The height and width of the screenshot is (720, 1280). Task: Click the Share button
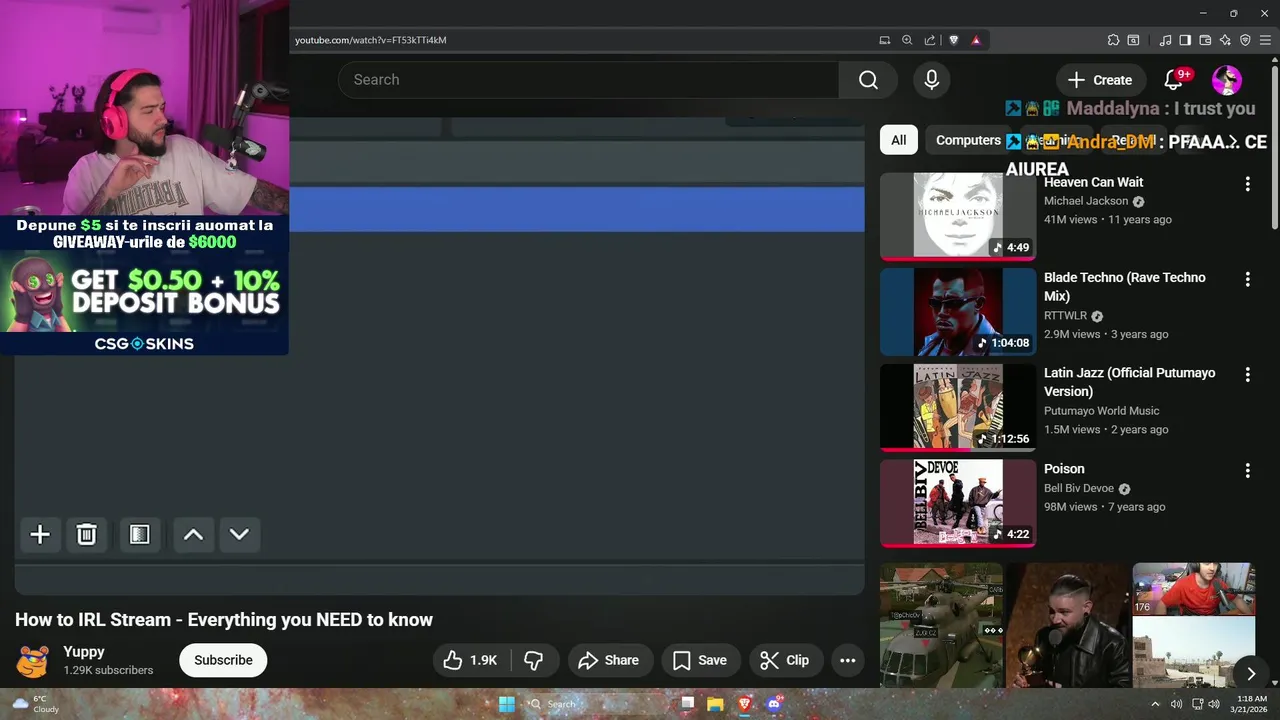[608, 660]
